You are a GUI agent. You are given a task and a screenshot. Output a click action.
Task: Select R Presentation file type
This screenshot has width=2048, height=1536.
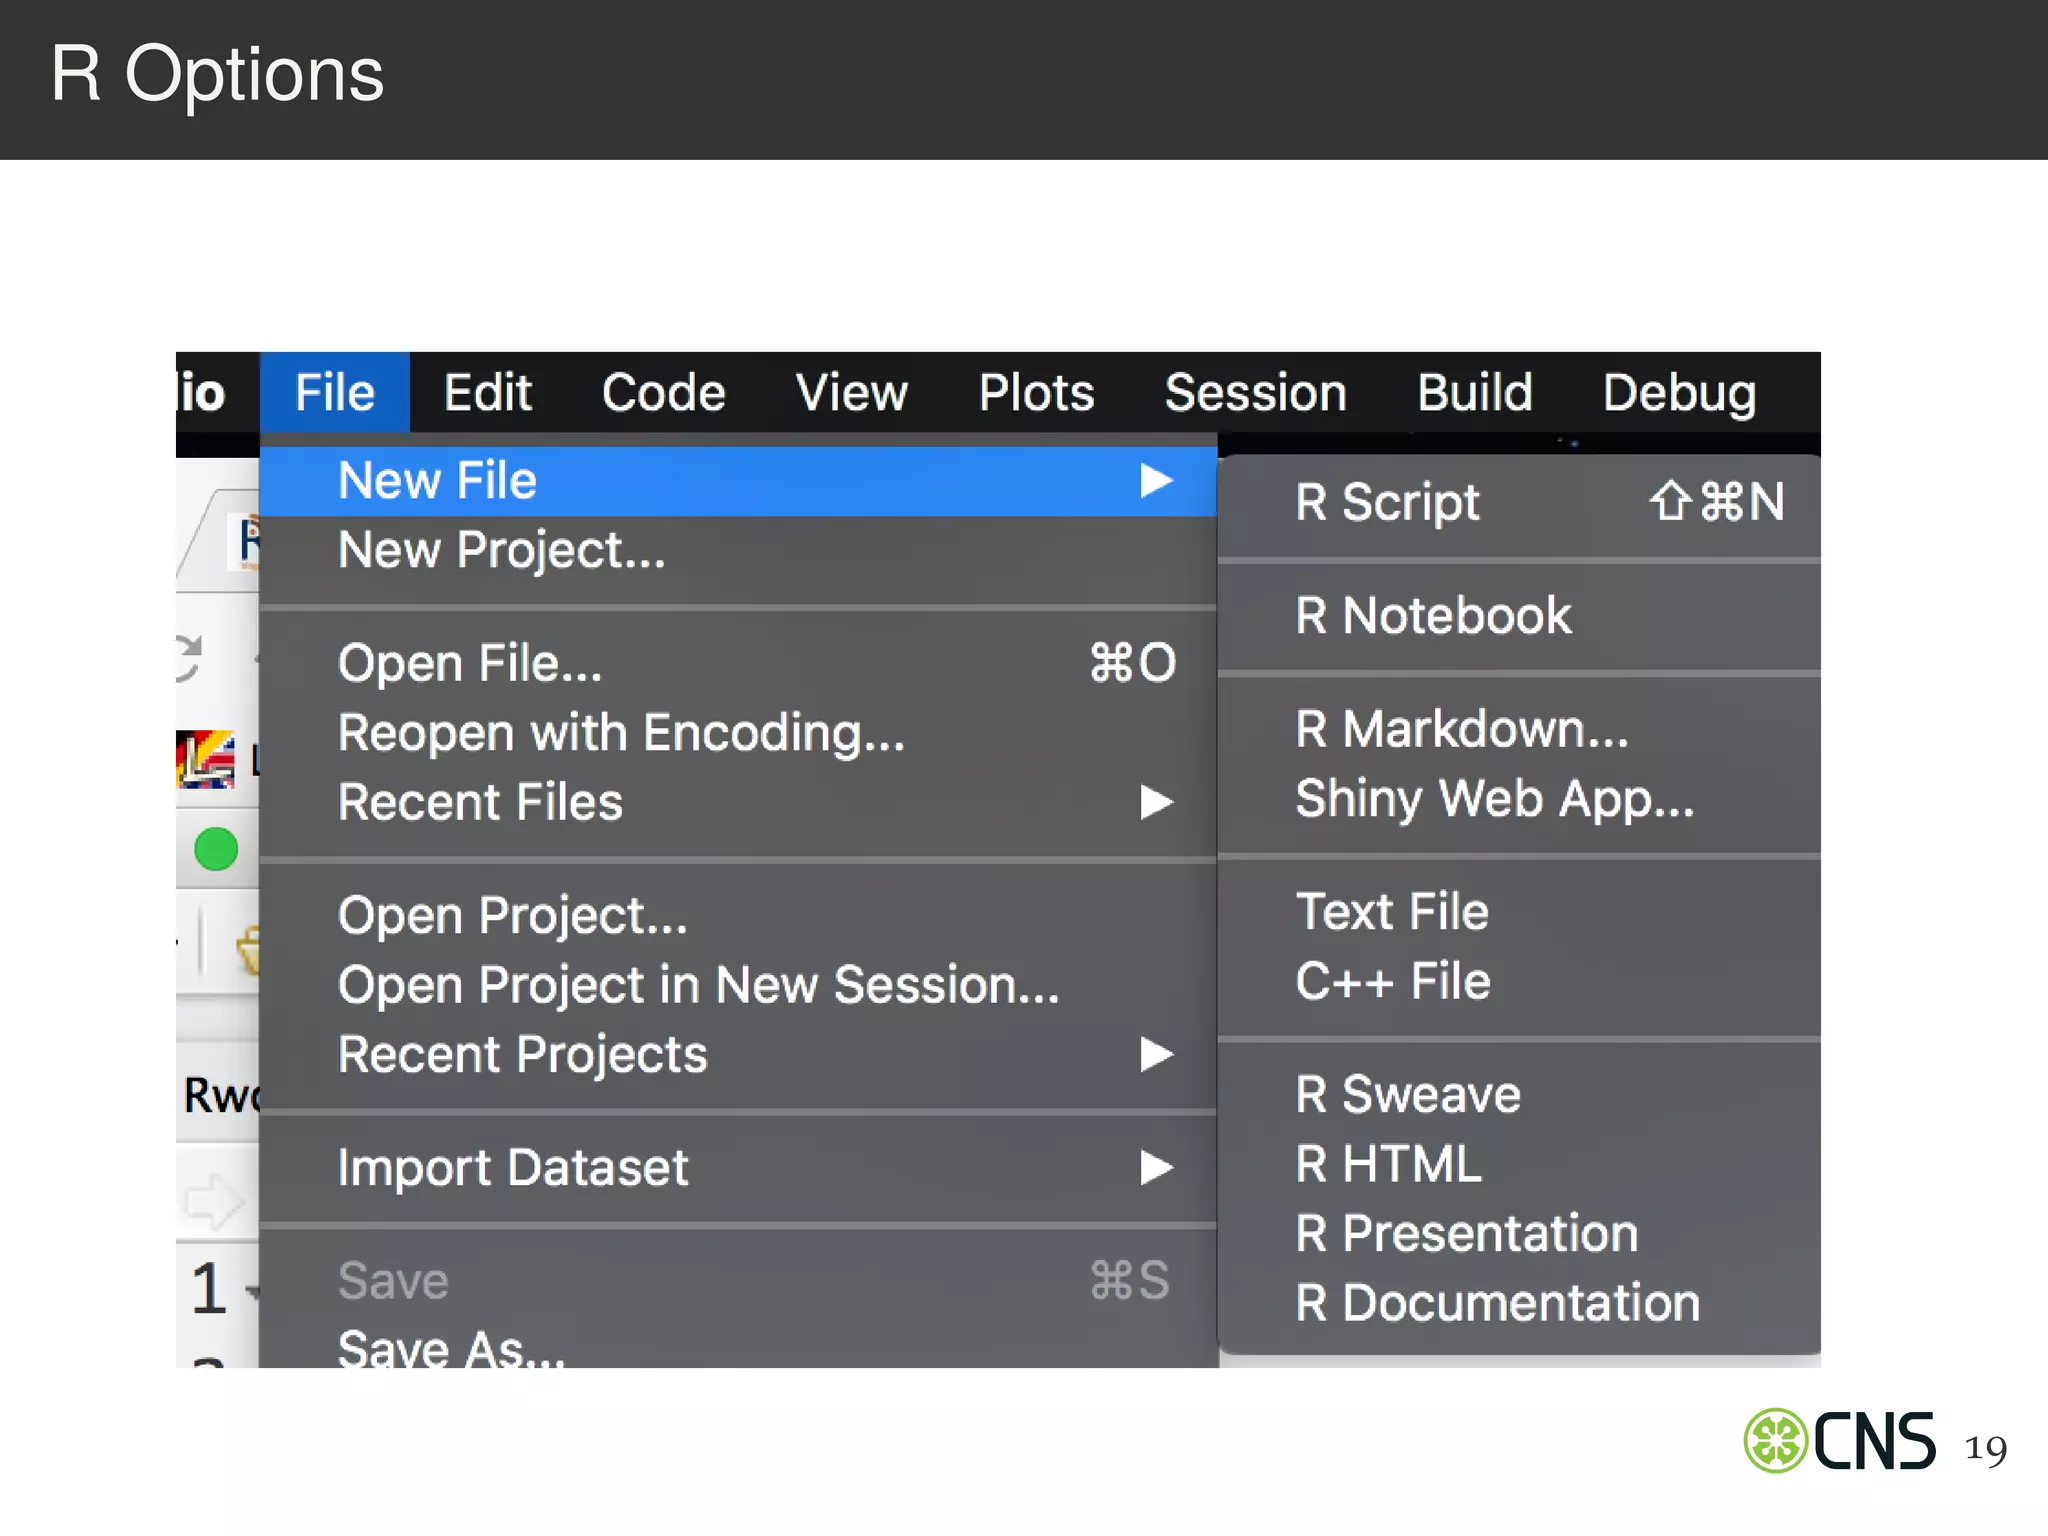click(1466, 1233)
